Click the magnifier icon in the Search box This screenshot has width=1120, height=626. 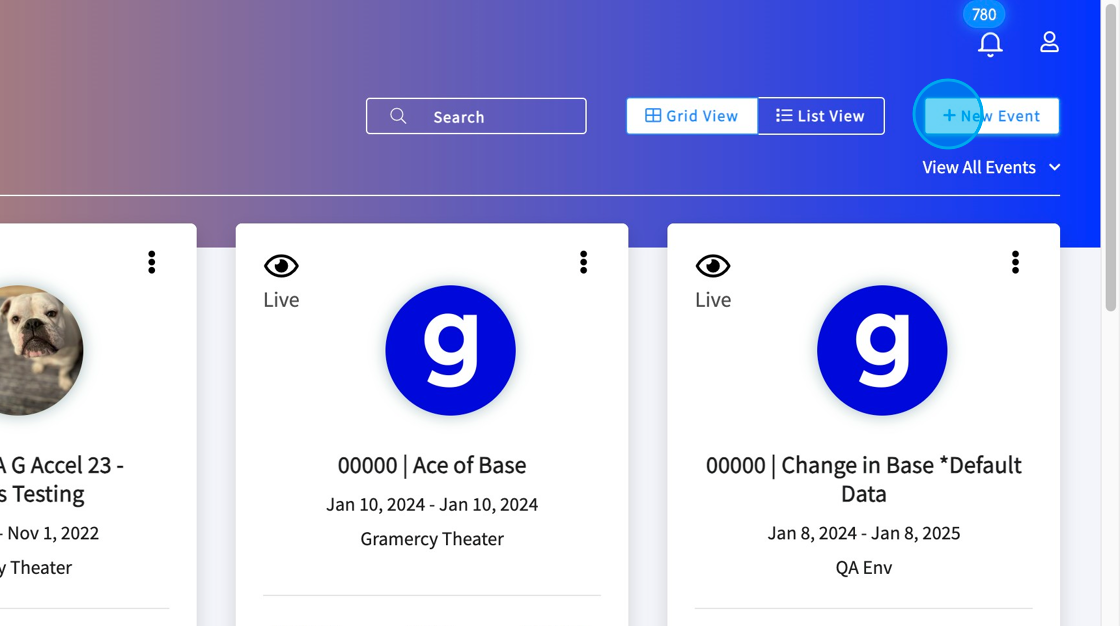(399, 116)
